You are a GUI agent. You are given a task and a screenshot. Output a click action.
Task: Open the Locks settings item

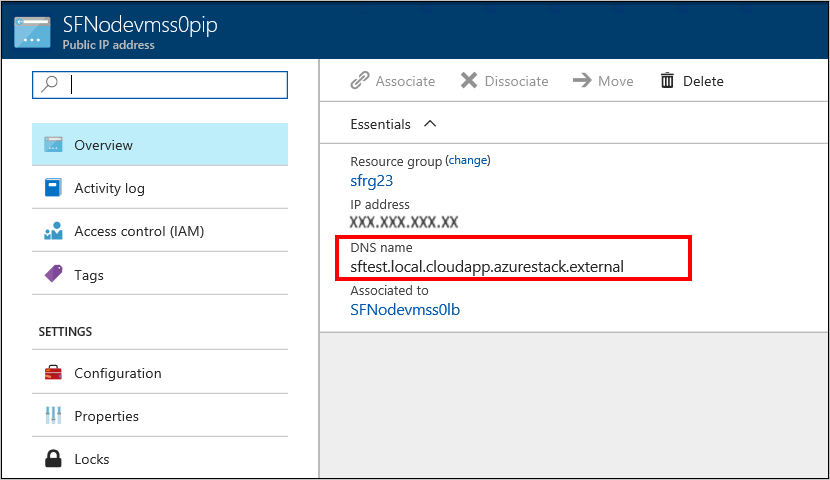160,458
